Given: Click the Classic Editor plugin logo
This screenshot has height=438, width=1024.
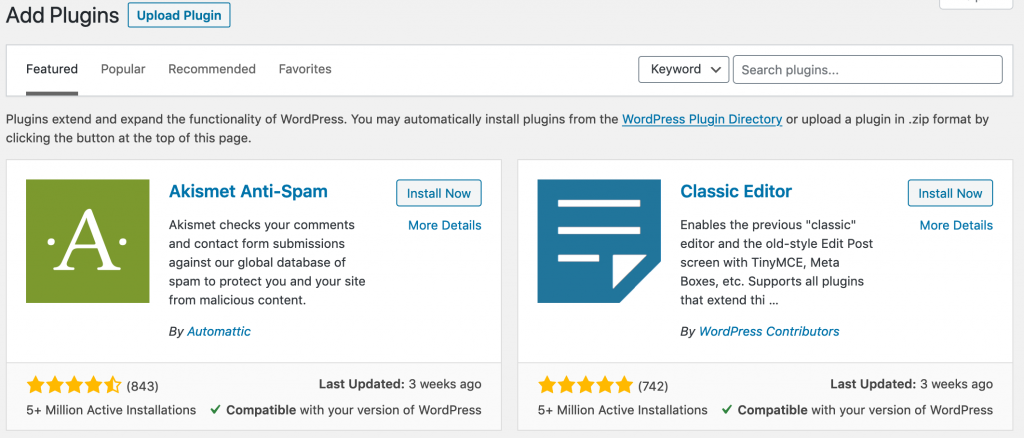Looking at the screenshot, I should point(599,242).
